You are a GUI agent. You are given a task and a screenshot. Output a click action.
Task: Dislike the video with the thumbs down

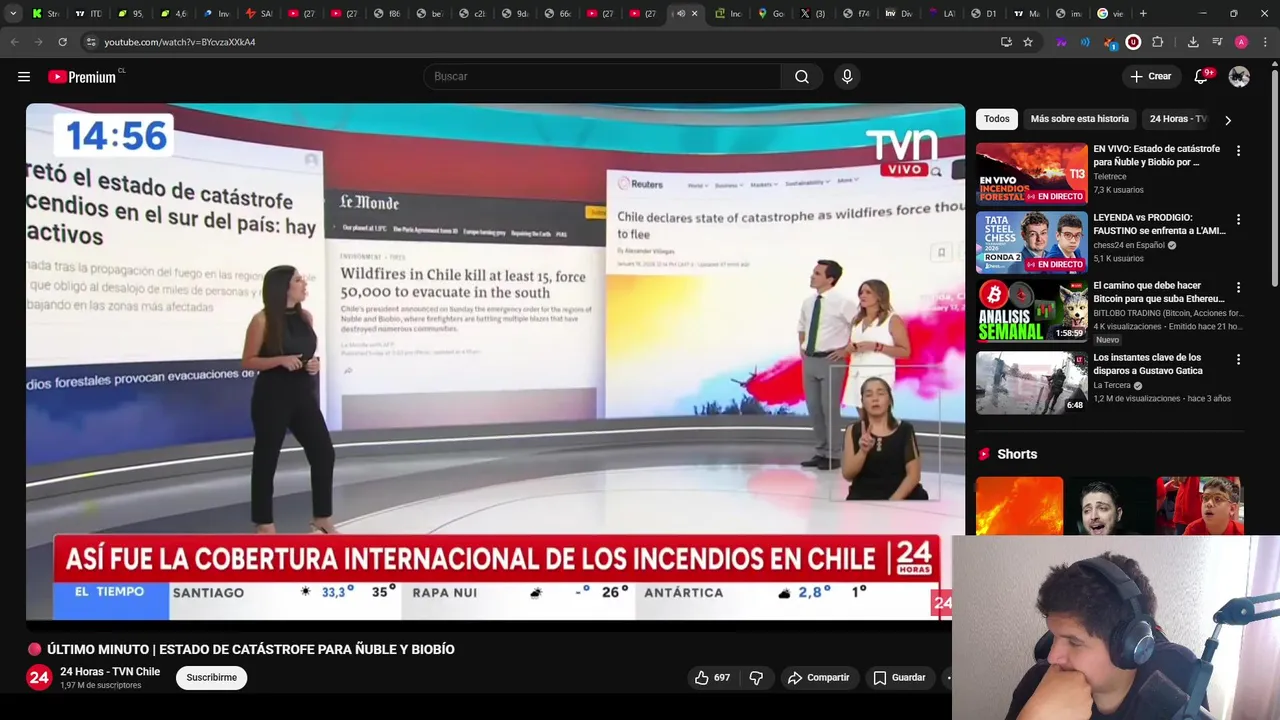(756, 677)
